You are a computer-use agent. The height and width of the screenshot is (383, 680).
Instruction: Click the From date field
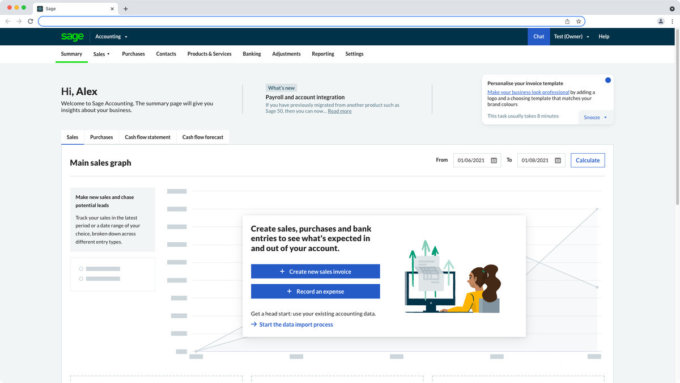coord(477,160)
